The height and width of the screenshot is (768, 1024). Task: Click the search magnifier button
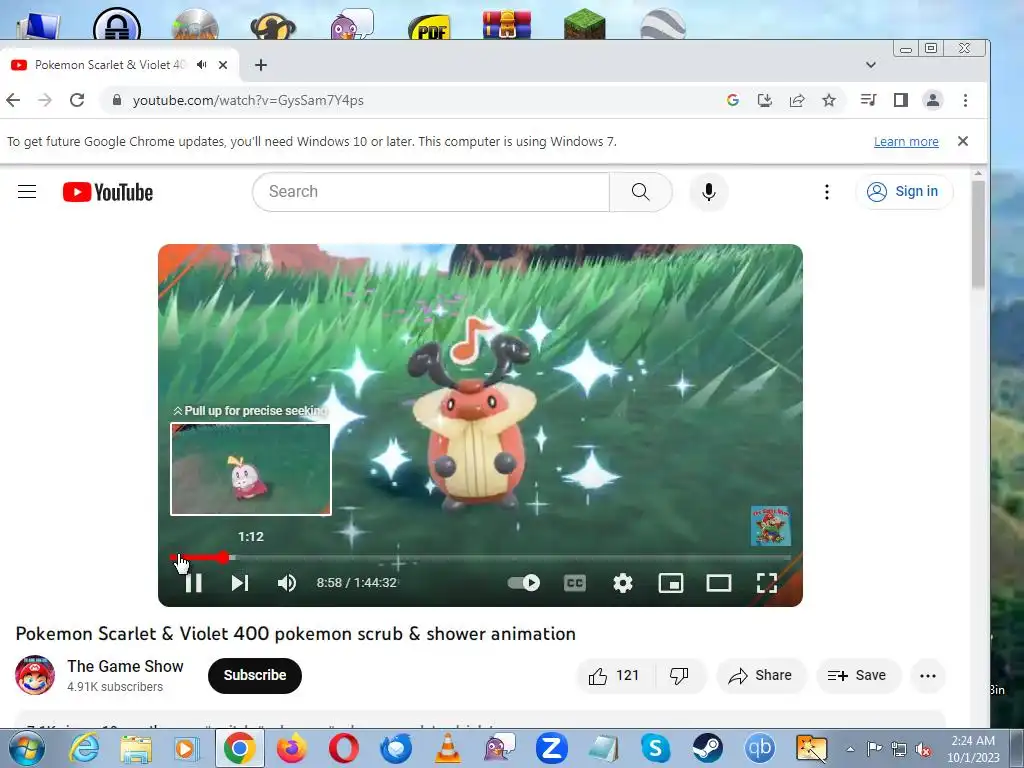tap(641, 191)
